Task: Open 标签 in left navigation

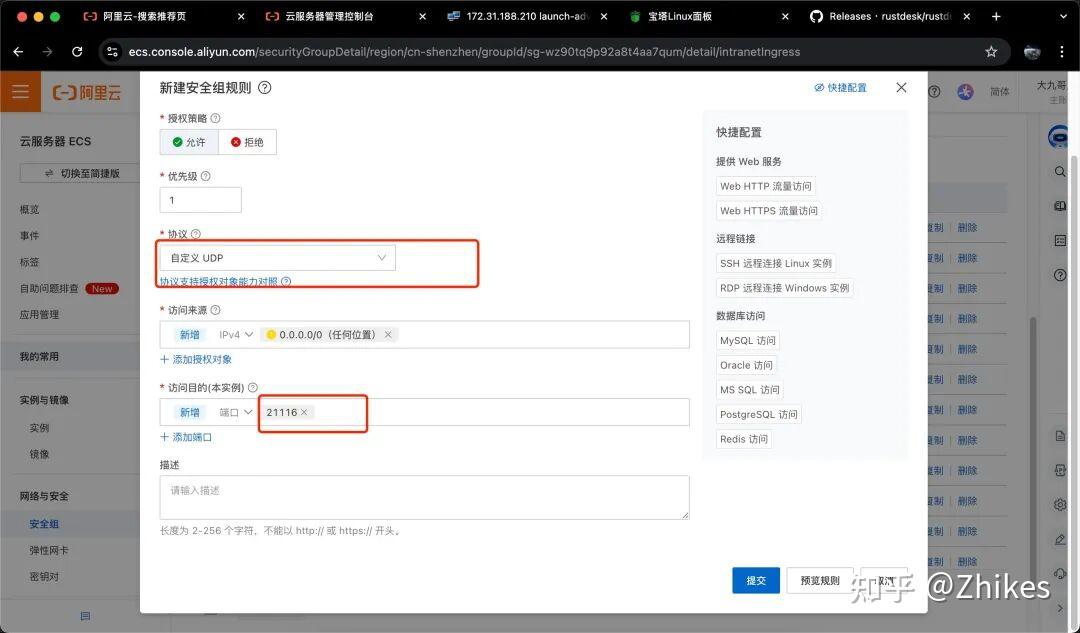Action: pos(30,262)
